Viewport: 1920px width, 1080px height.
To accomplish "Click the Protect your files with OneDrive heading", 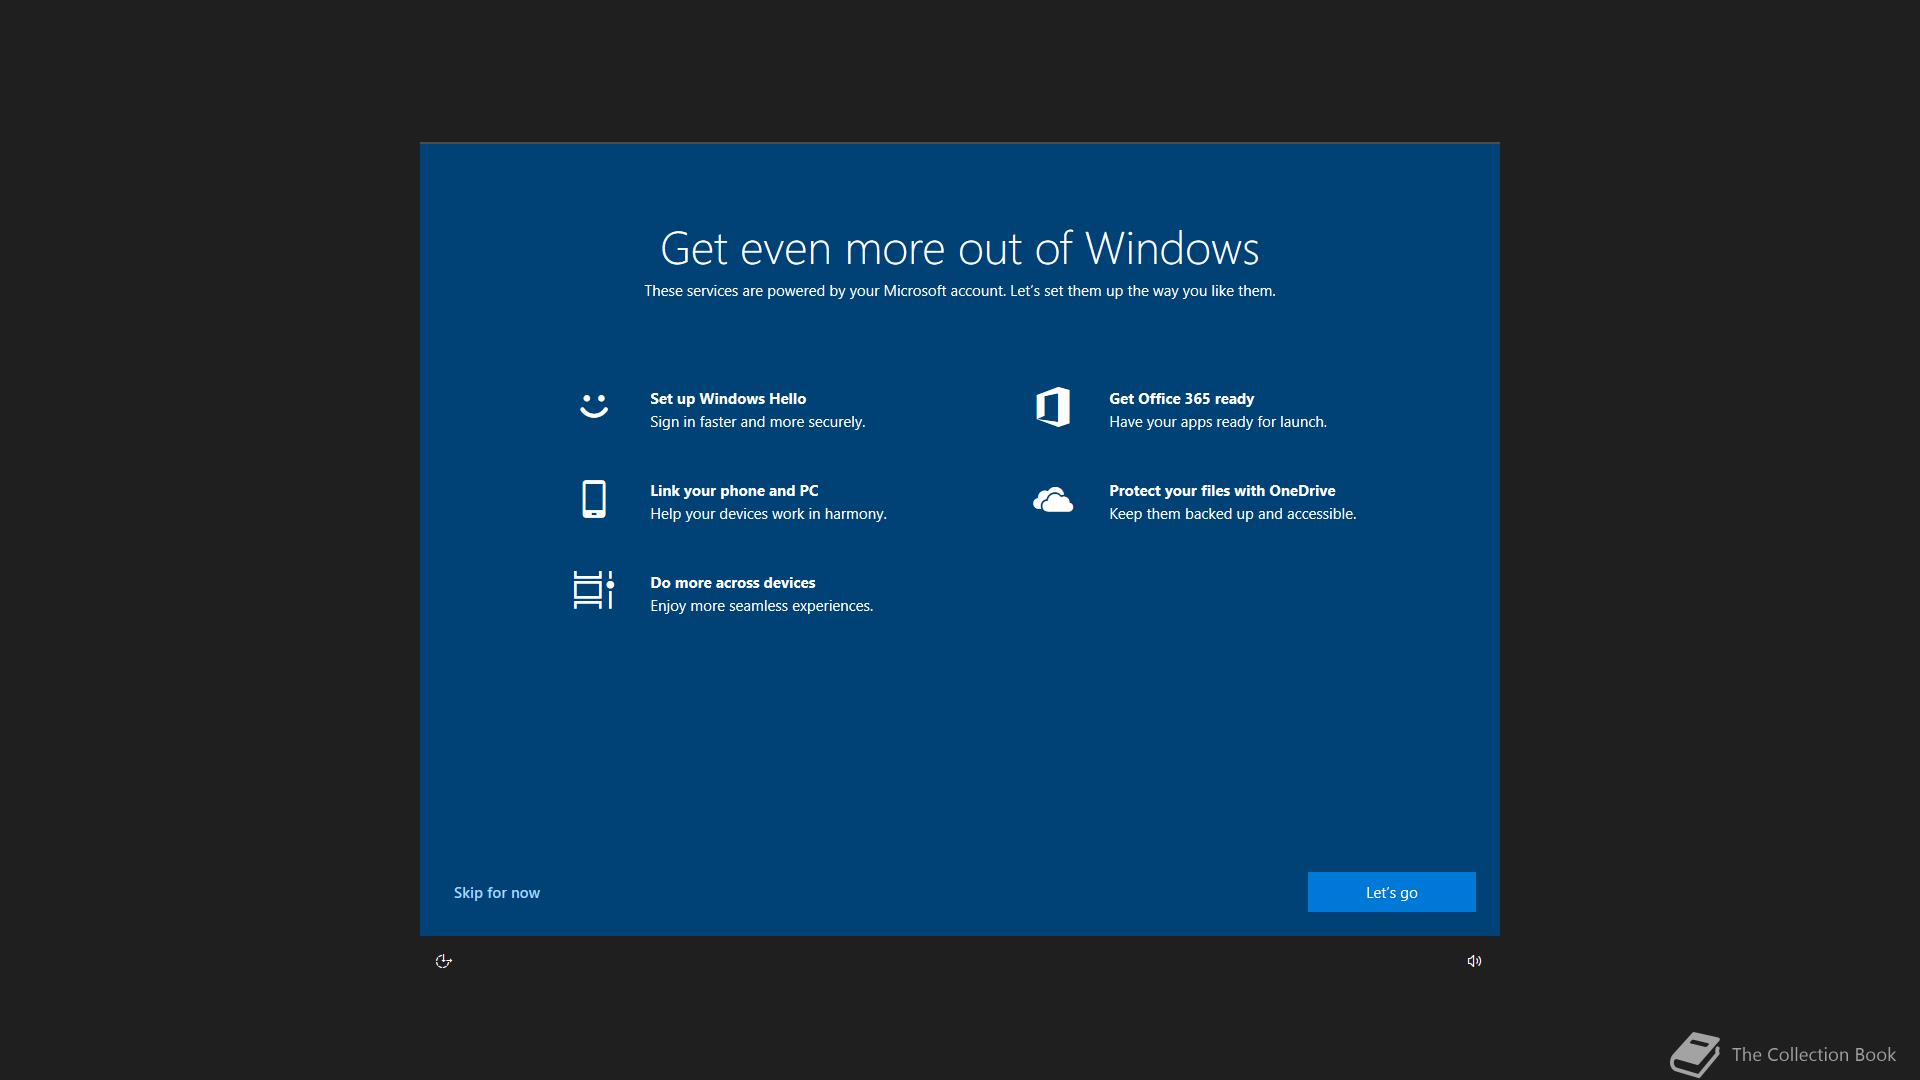I will [1222, 491].
